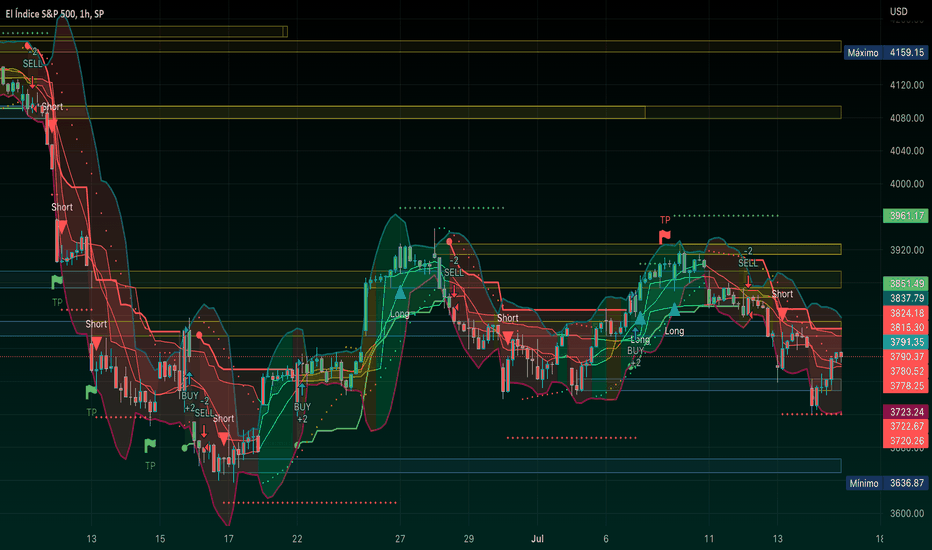Click the 6 date on time axis
The width and height of the screenshot is (932, 550).
[606, 539]
